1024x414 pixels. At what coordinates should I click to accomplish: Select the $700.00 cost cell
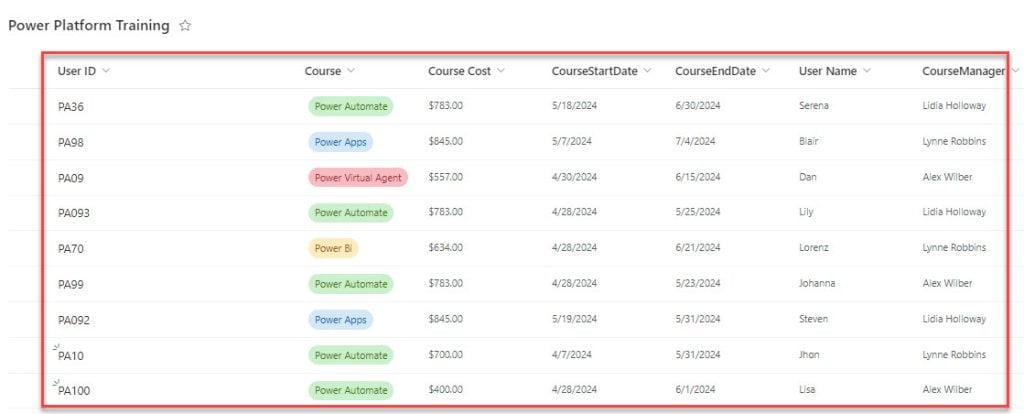(445, 355)
